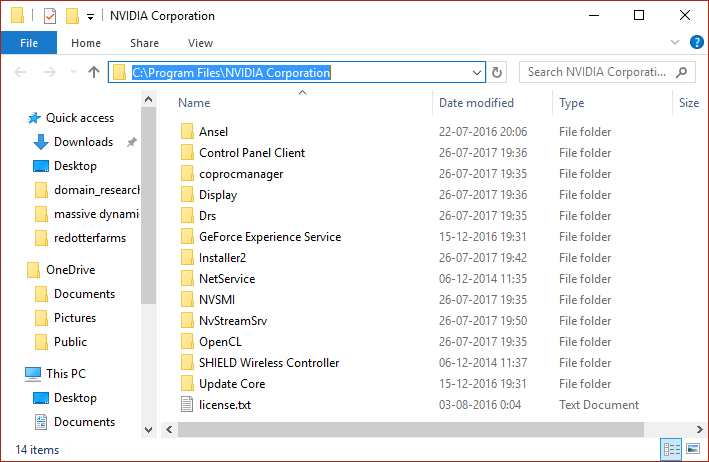Click the Up one level arrow

pyautogui.click(x=94, y=72)
